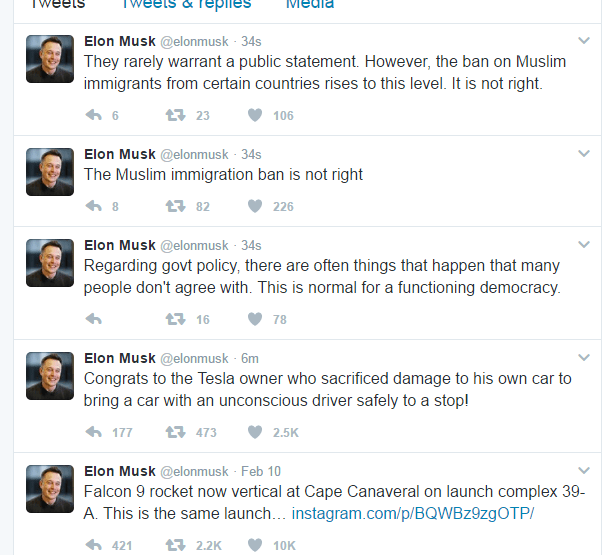602x555 pixels.
Task: Reply to the 'They rarely warrant' tweet
Action: click(x=93, y=115)
